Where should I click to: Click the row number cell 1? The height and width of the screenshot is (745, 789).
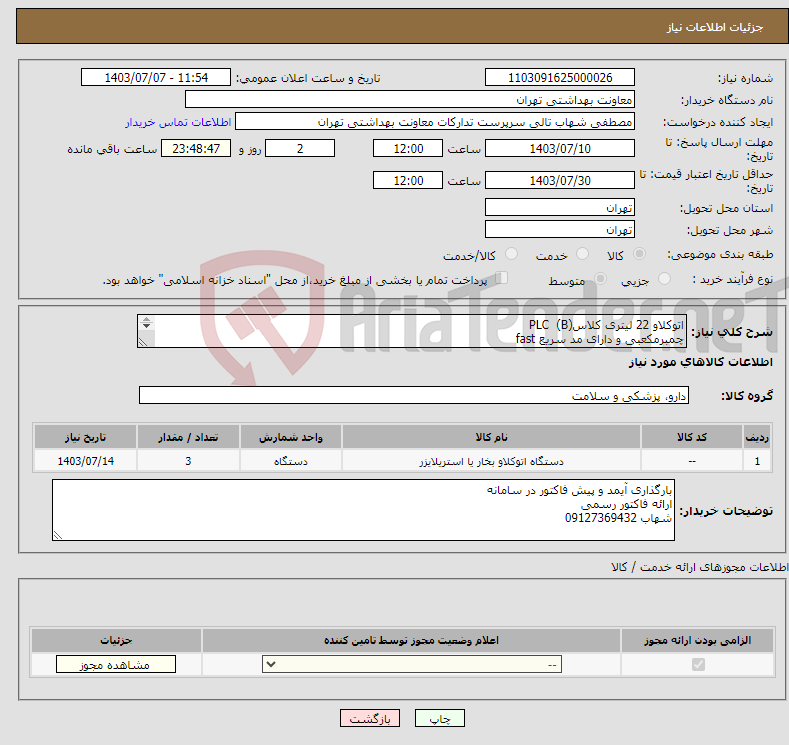coord(757,461)
